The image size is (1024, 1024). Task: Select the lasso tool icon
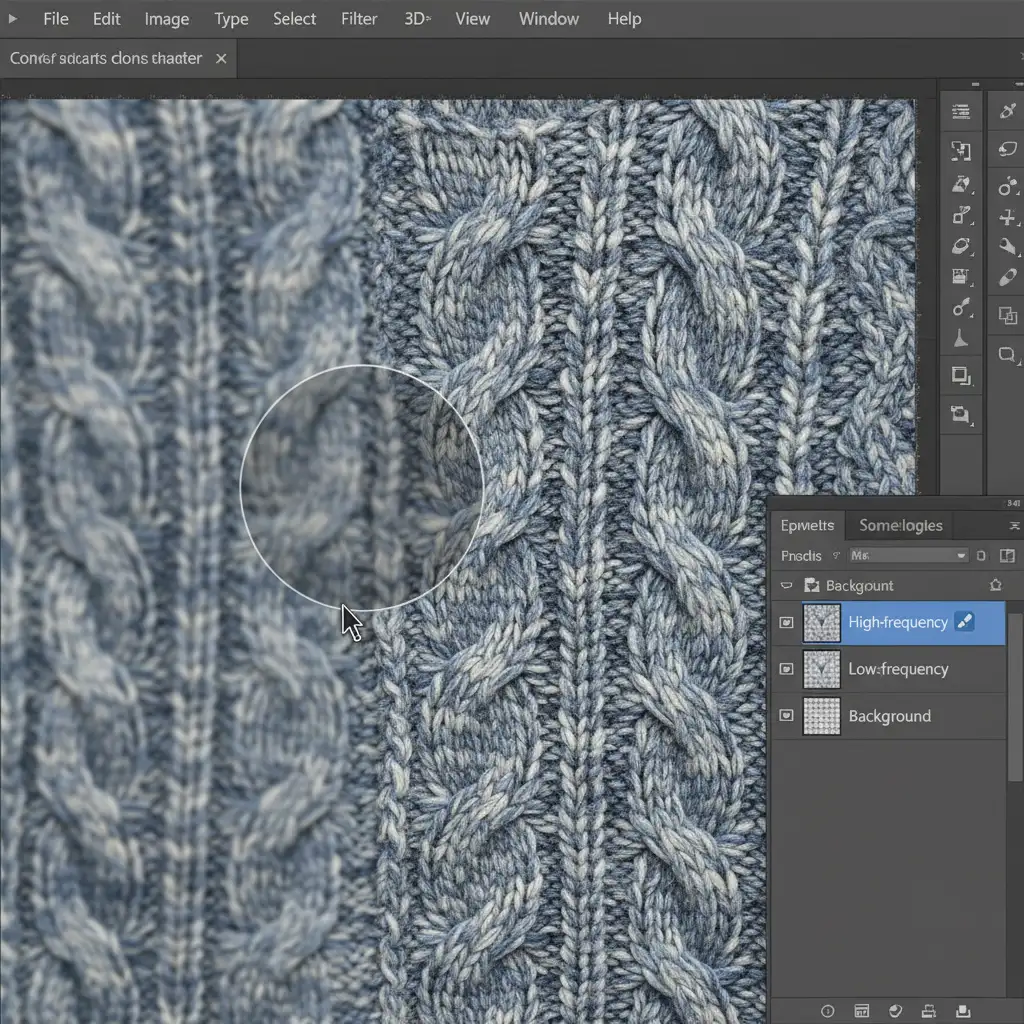click(x=1007, y=150)
